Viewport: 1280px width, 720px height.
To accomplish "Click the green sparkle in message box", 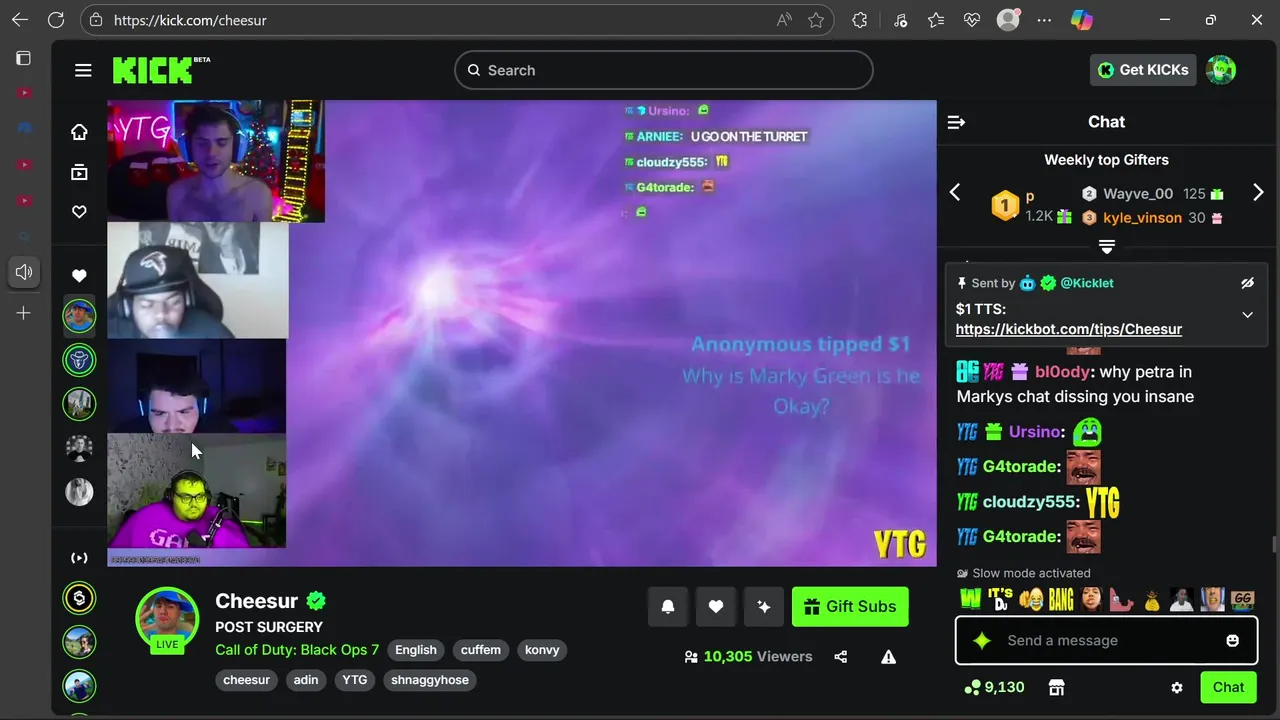I will 982,641.
